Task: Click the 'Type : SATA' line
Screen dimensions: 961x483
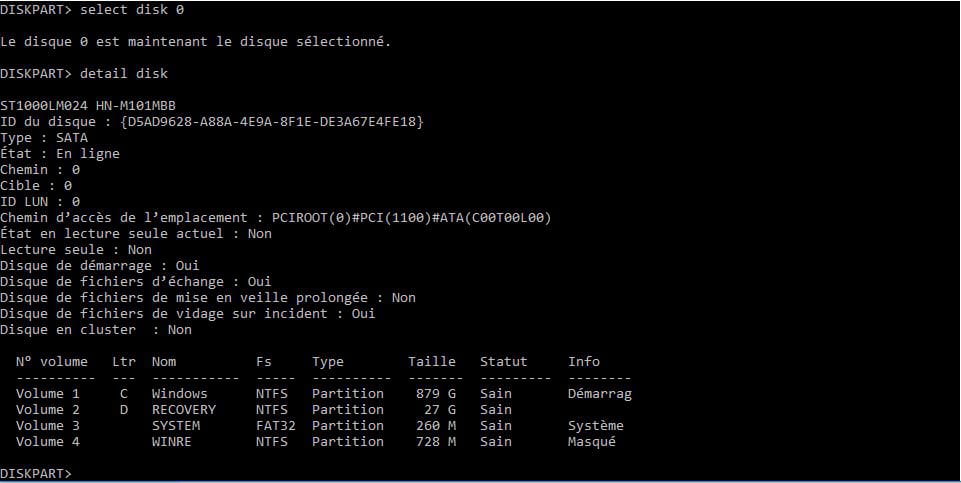Action: click(44, 137)
